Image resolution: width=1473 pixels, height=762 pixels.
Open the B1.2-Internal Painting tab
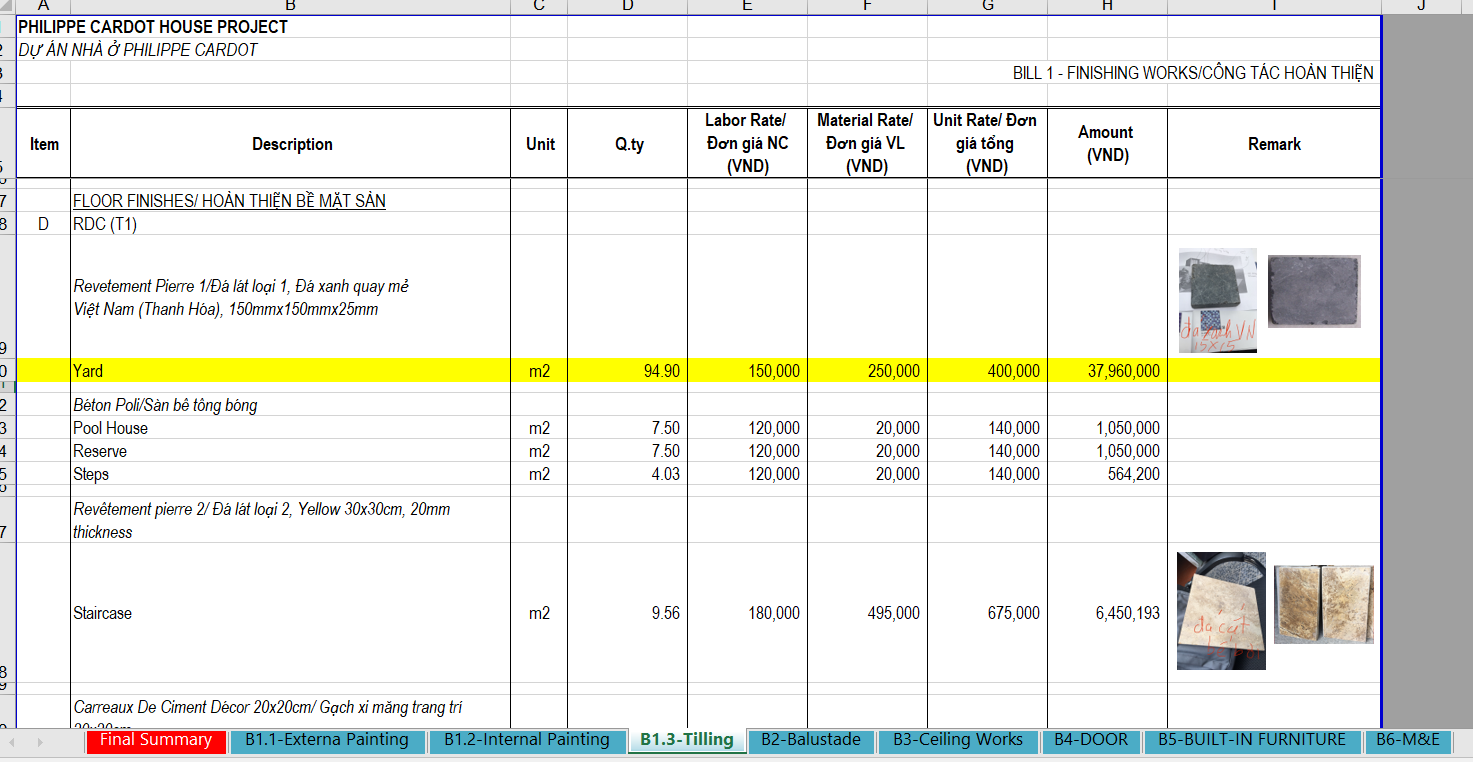point(527,740)
